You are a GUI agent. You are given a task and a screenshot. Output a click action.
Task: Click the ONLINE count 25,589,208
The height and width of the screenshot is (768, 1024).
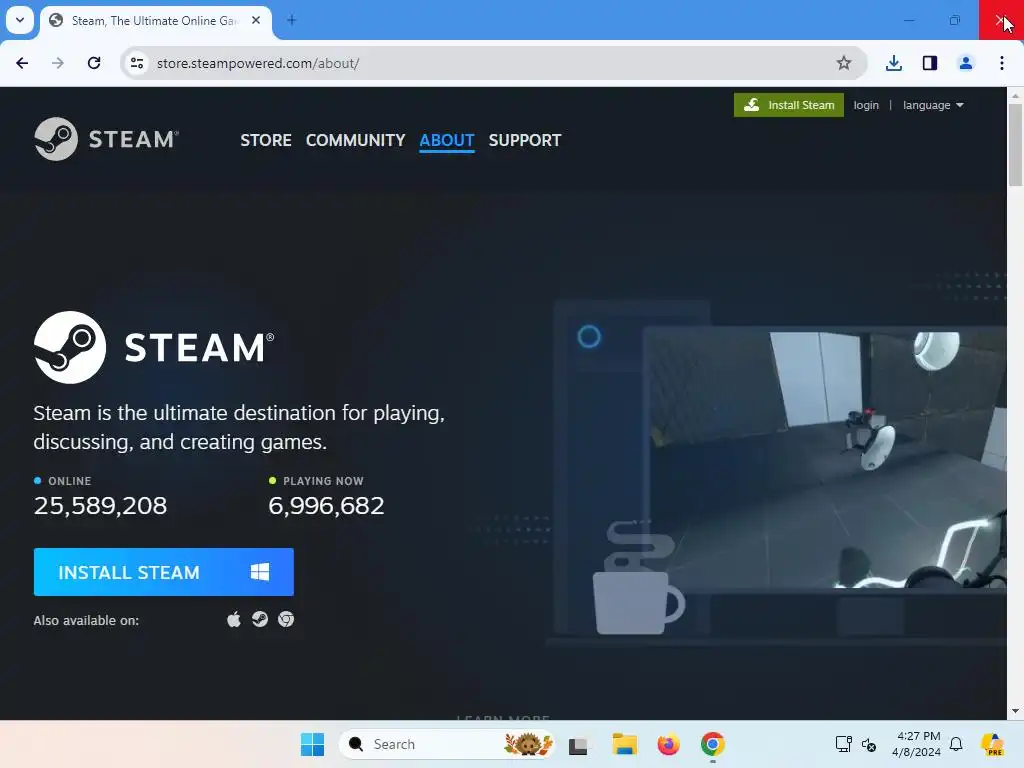coord(101,506)
